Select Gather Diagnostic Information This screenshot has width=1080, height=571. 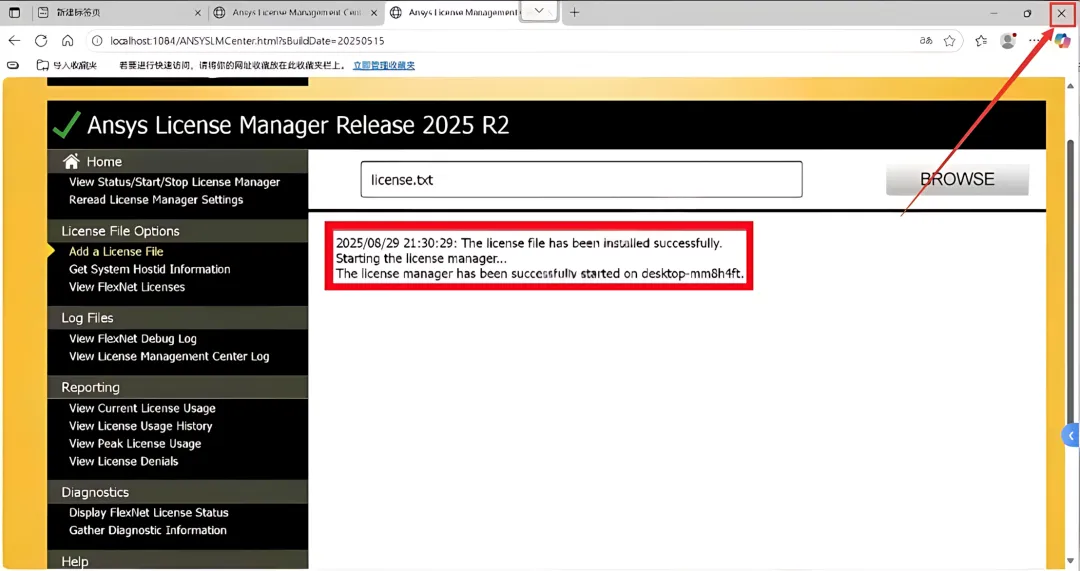(x=147, y=530)
